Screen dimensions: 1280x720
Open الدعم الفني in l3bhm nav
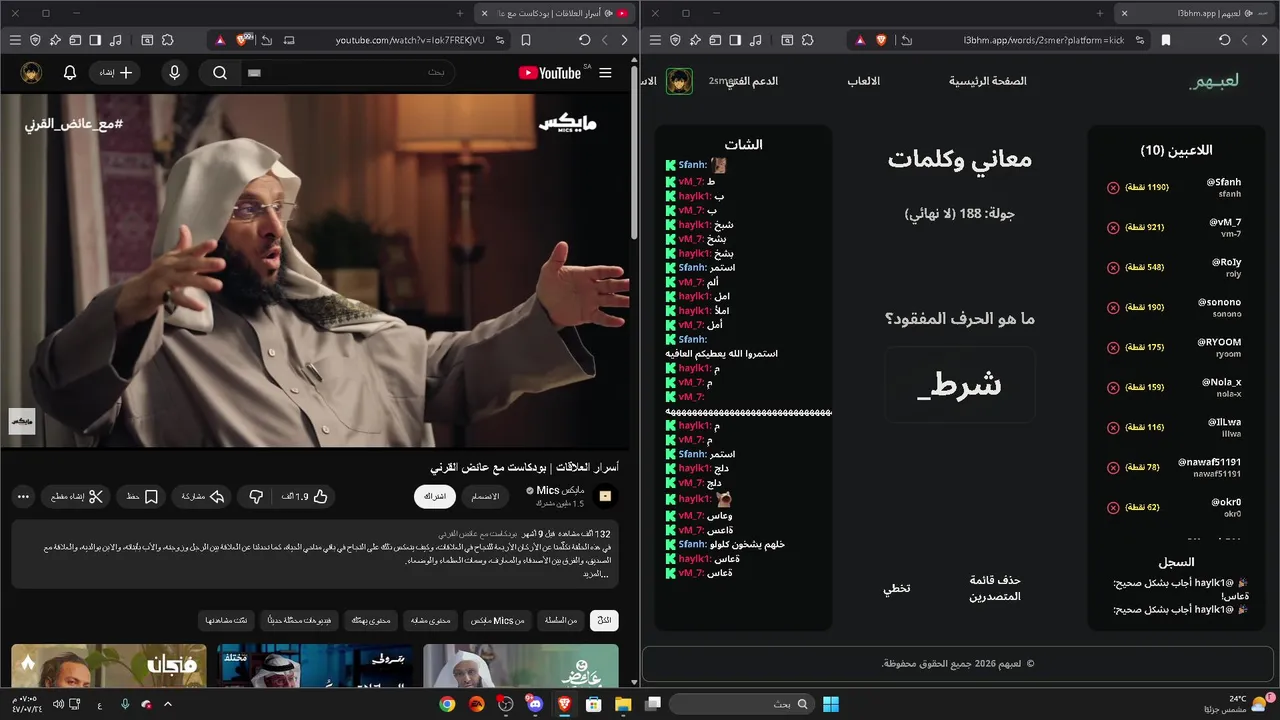pyautogui.click(x=753, y=81)
